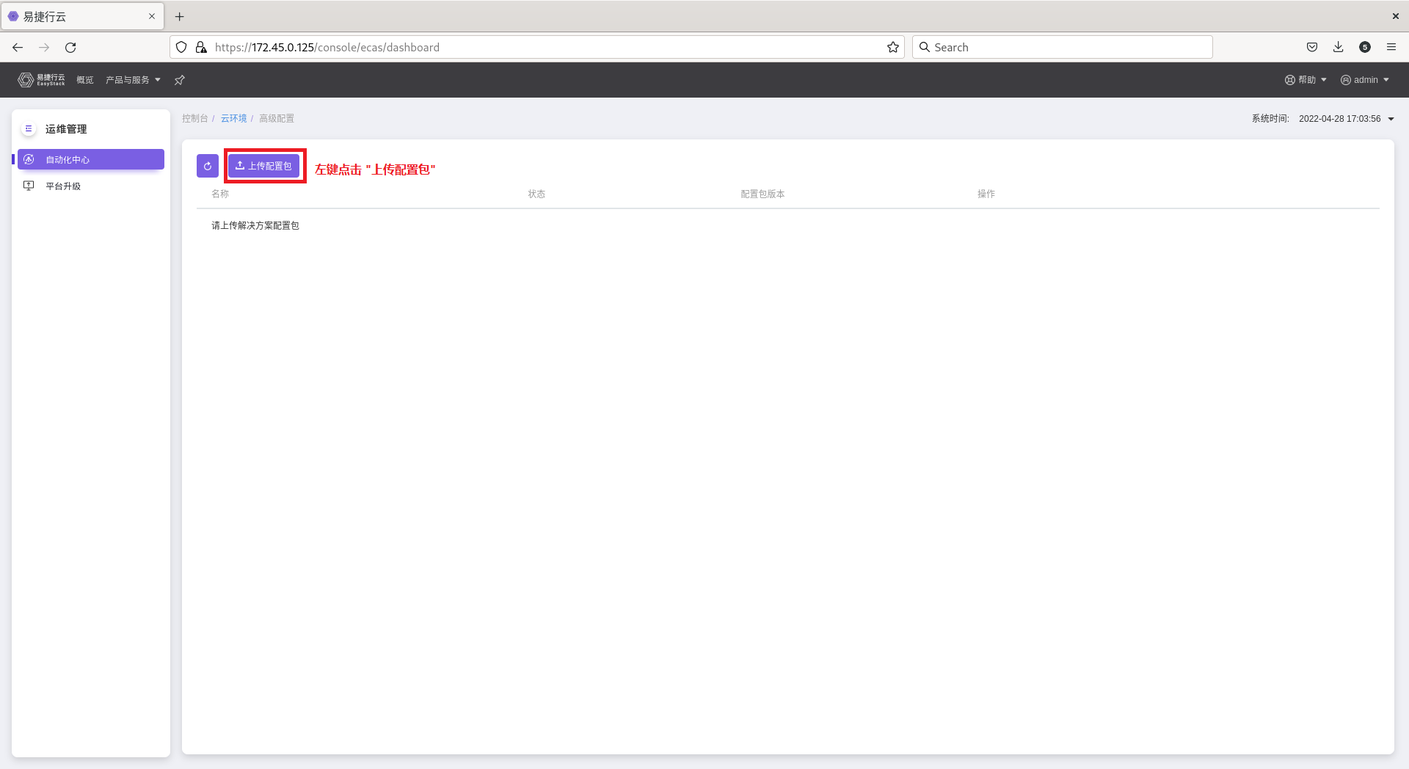This screenshot has height=769, width=1409.
Task: Expand the 帮助 help dropdown
Action: tap(1305, 80)
